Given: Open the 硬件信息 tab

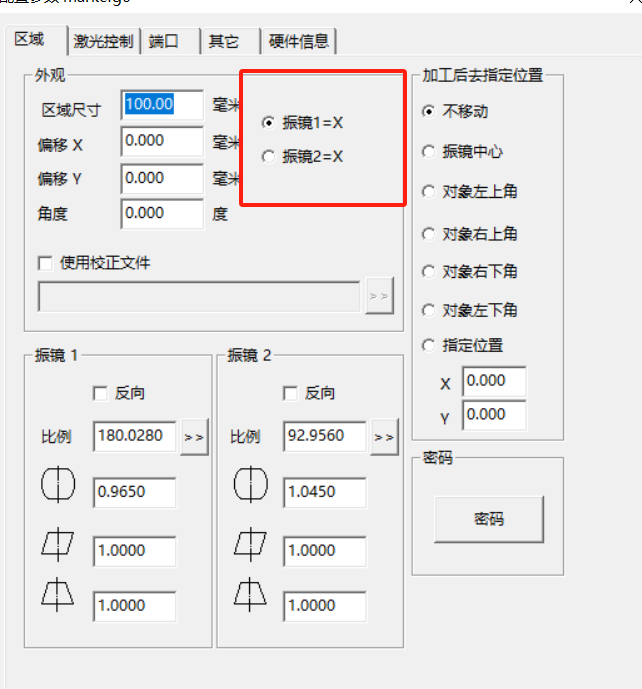Looking at the screenshot, I should point(298,41).
